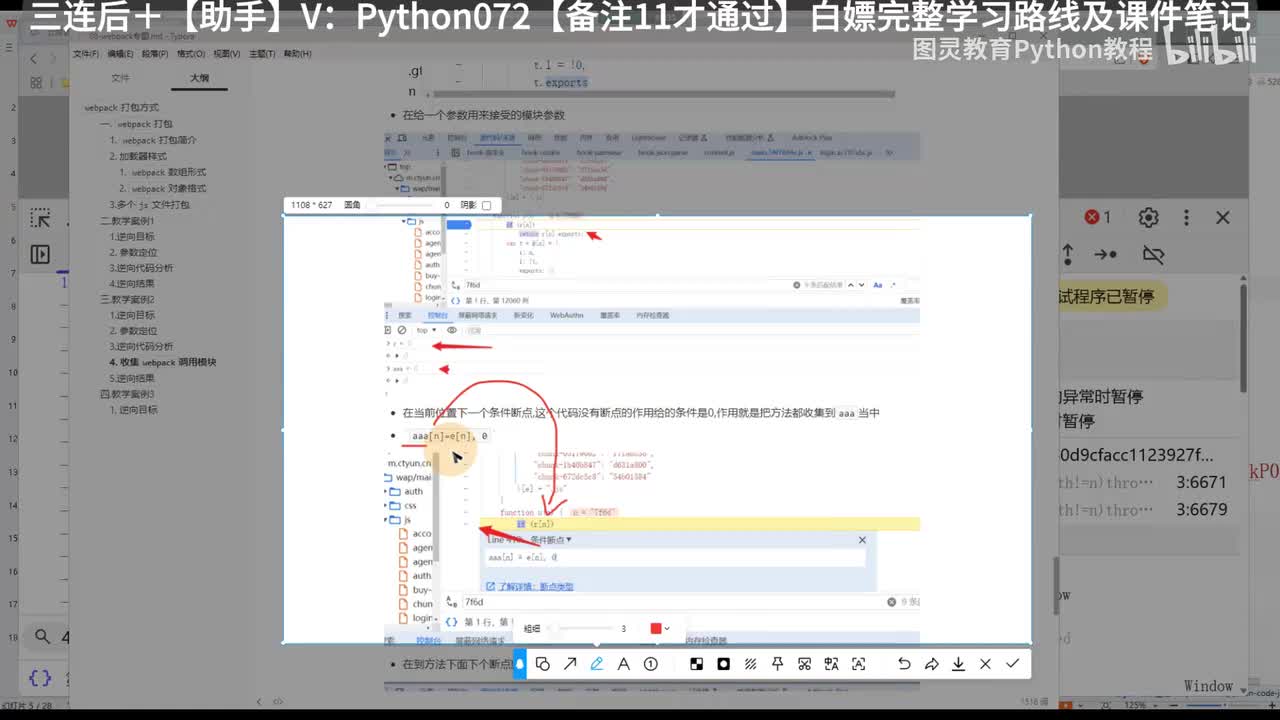
Task: Open the 段落(P) menu in Typora
Action: point(154,54)
